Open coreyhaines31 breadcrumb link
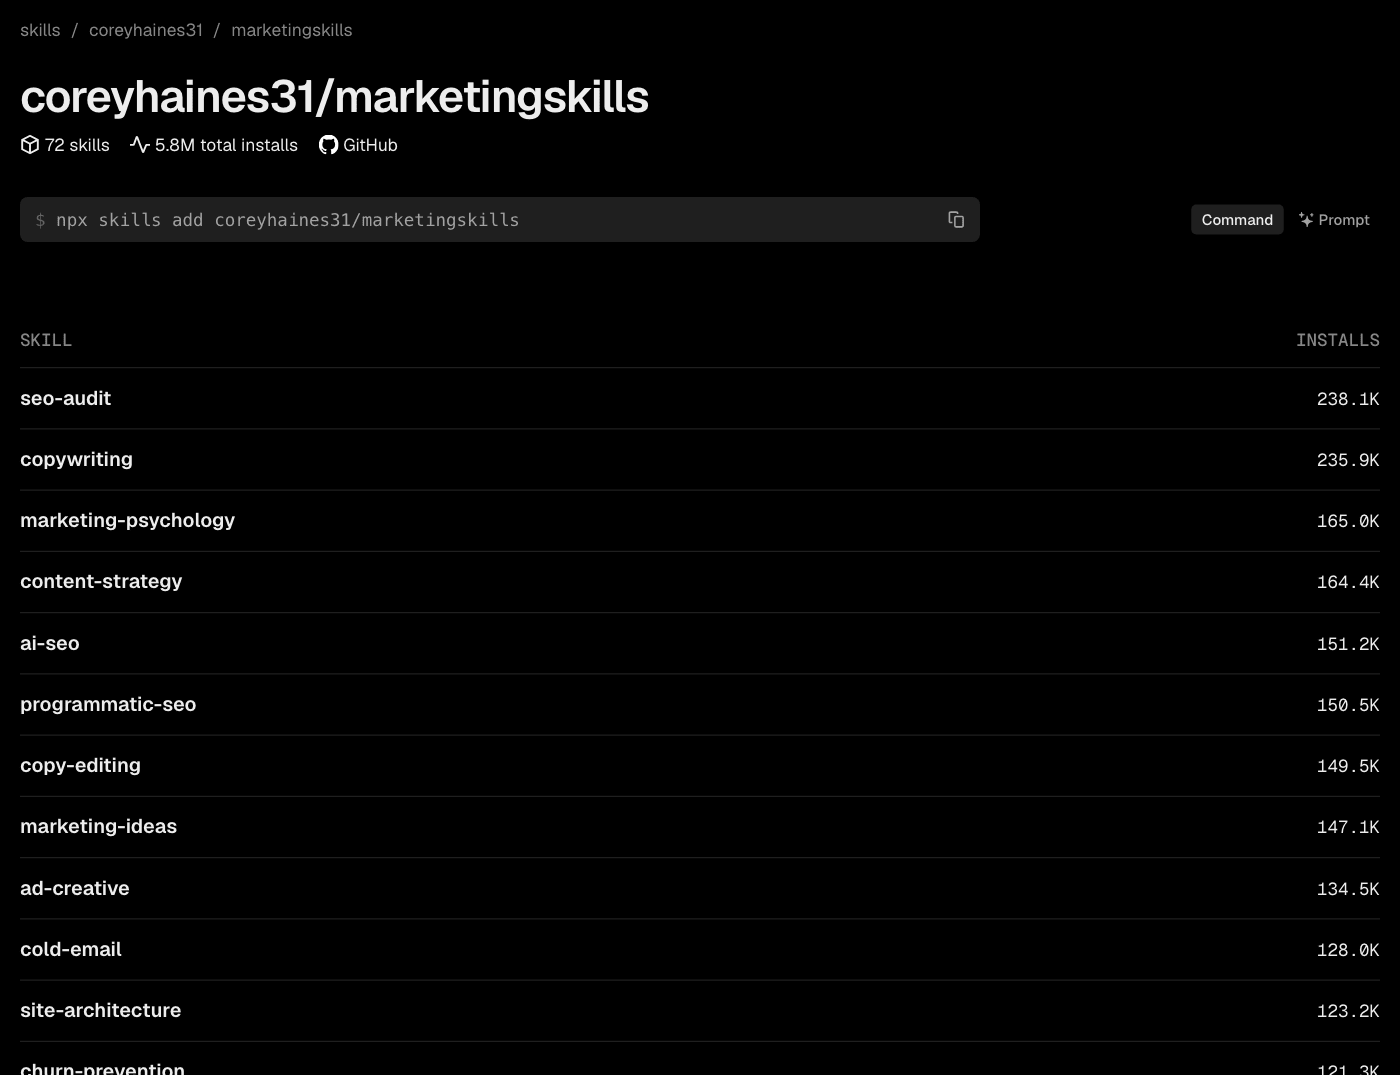Viewport: 1400px width, 1075px height. point(146,30)
